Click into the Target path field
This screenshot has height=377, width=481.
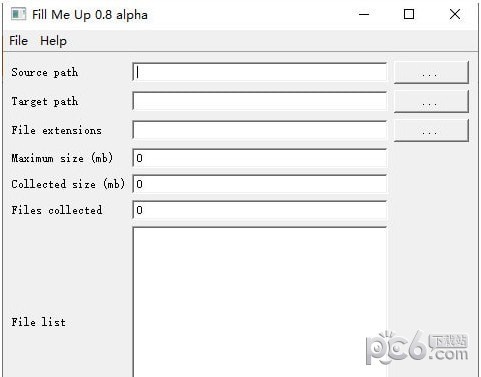pyautogui.click(x=260, y=101)
